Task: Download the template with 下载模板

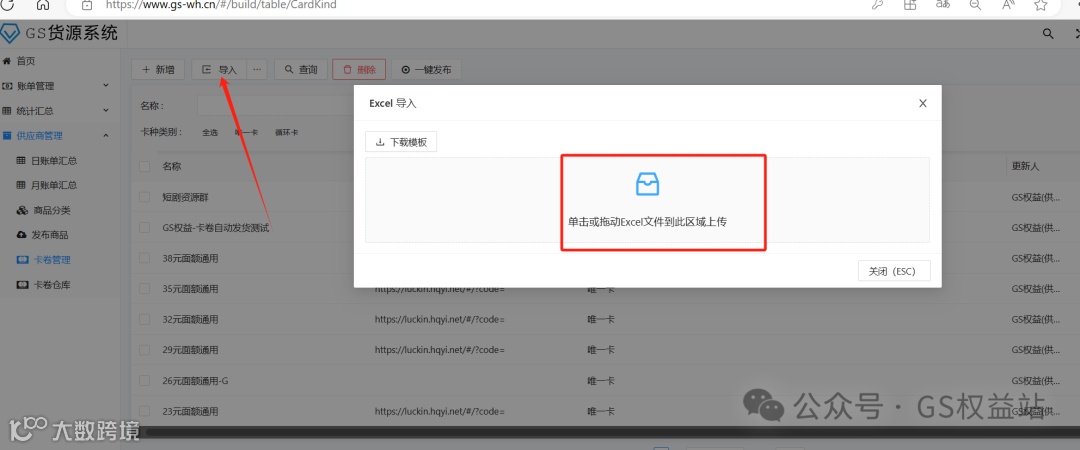Action: pyautogui.click(x=401, y=142)
